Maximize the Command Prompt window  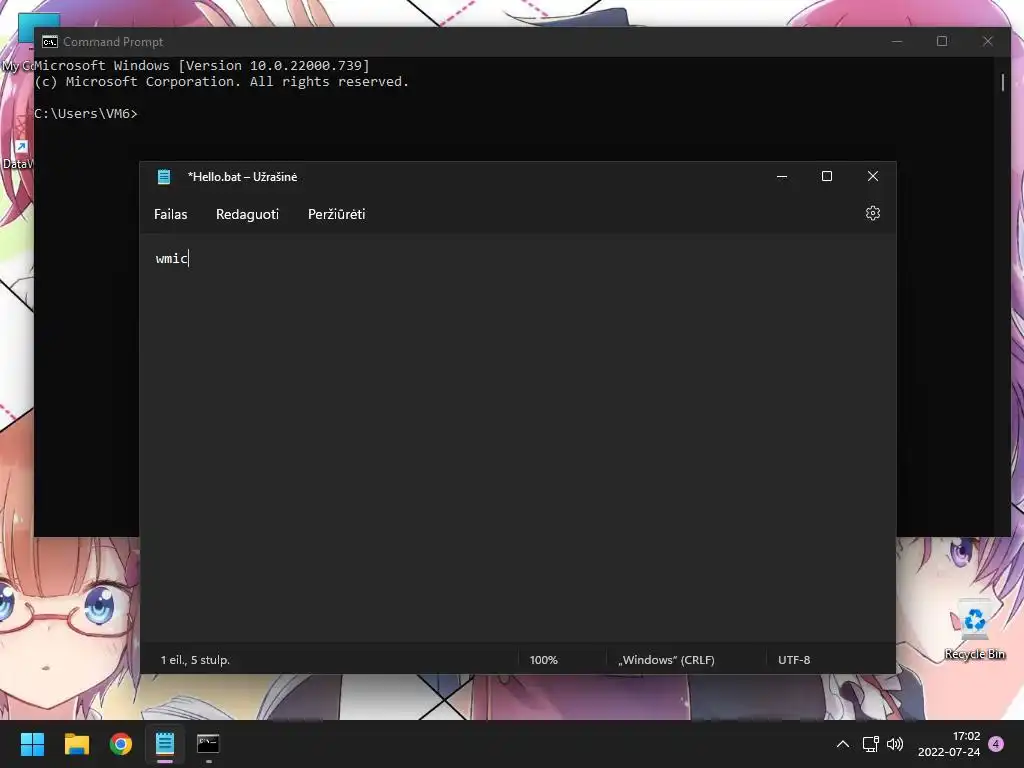coord(942,41)
